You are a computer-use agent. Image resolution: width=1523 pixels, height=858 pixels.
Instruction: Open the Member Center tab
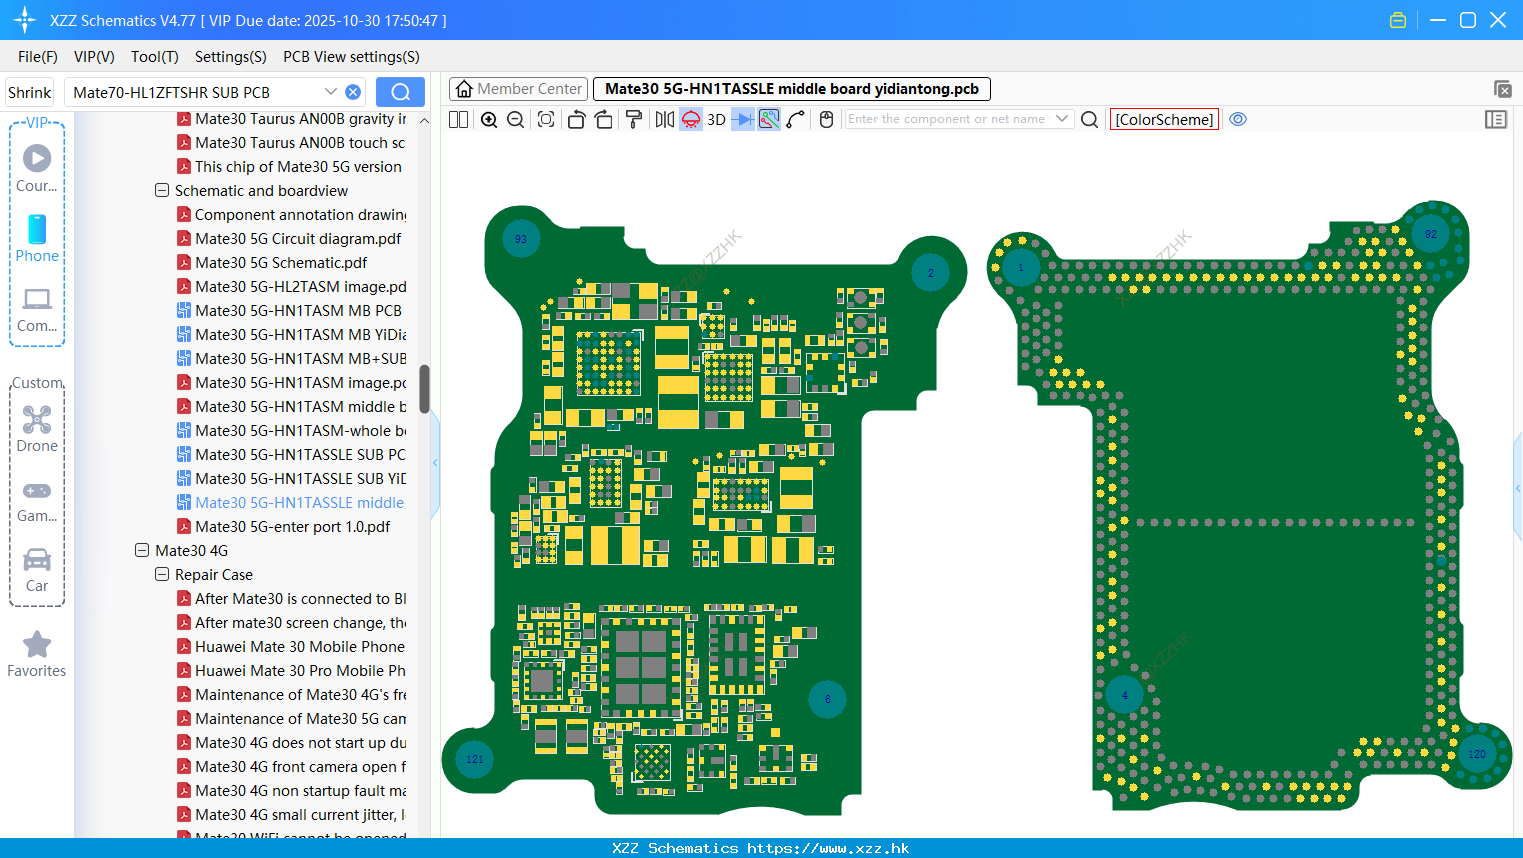[519, 89]
